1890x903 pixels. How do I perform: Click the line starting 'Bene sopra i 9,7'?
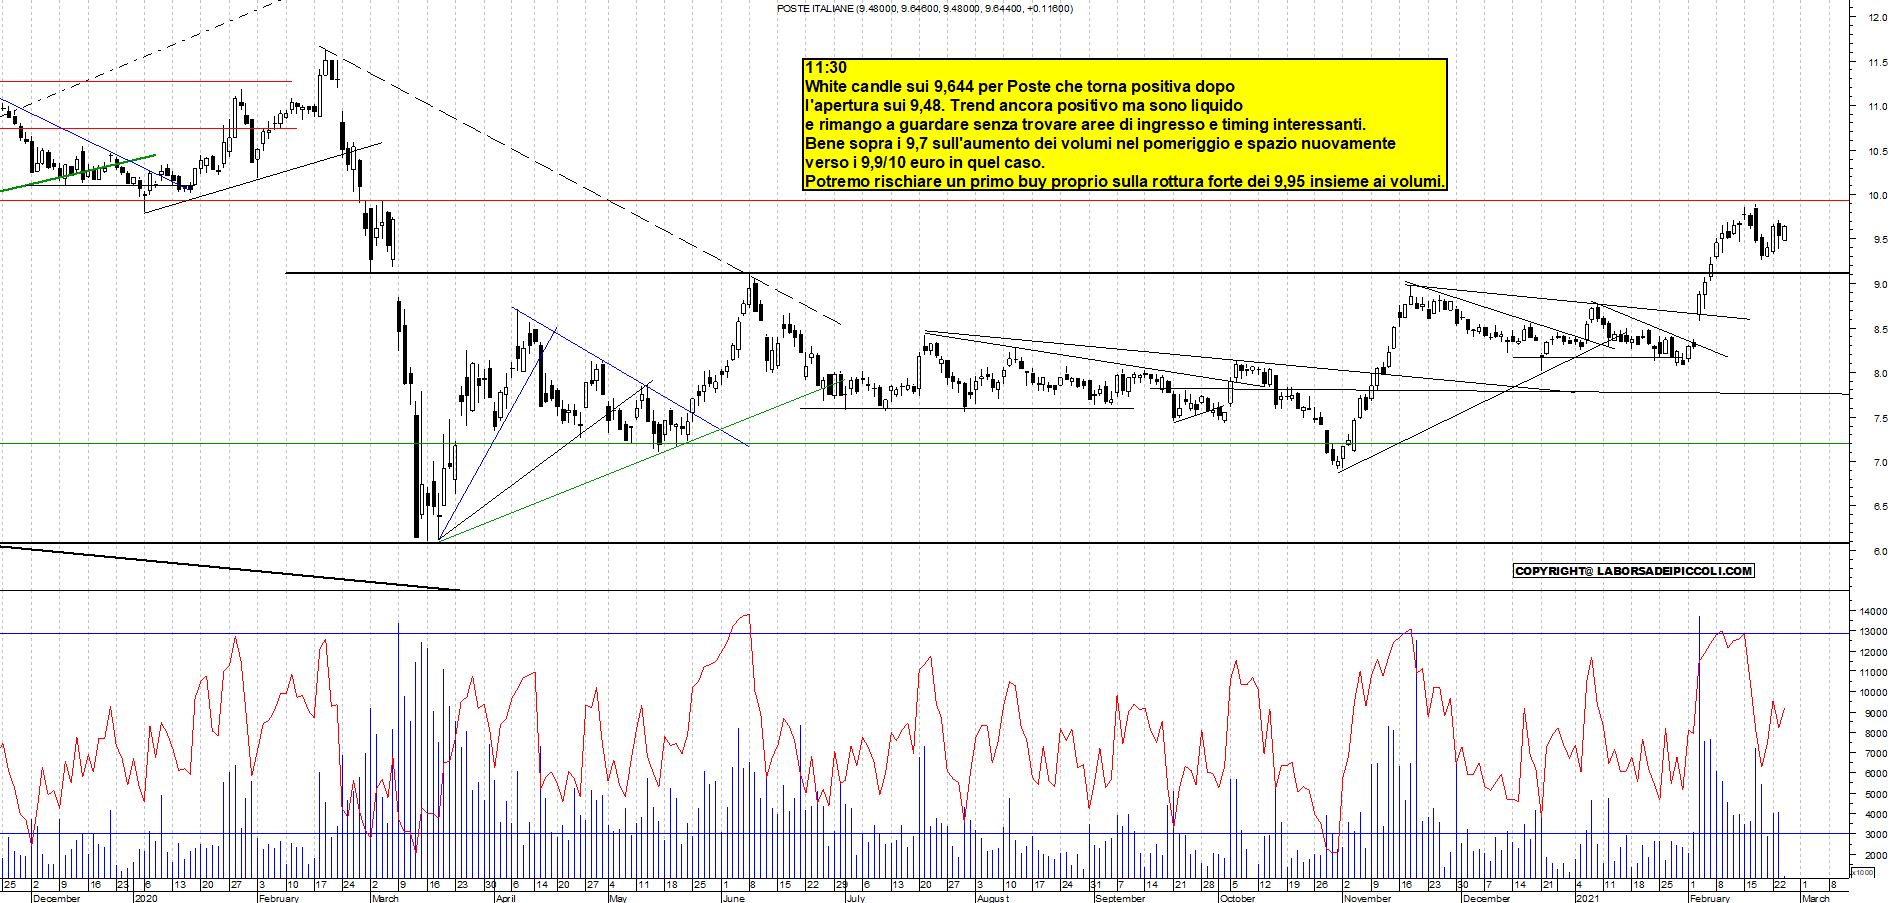(x=1100, y=144)
